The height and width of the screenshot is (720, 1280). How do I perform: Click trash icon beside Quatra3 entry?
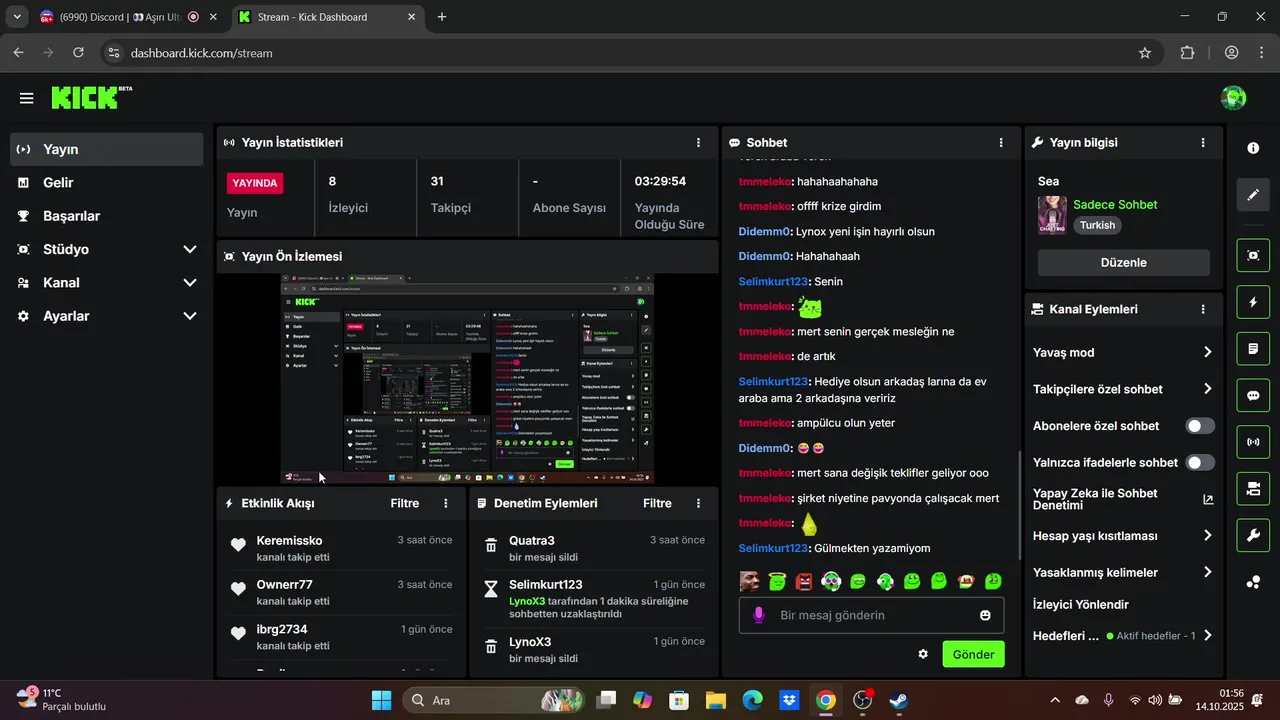point(491,545)
